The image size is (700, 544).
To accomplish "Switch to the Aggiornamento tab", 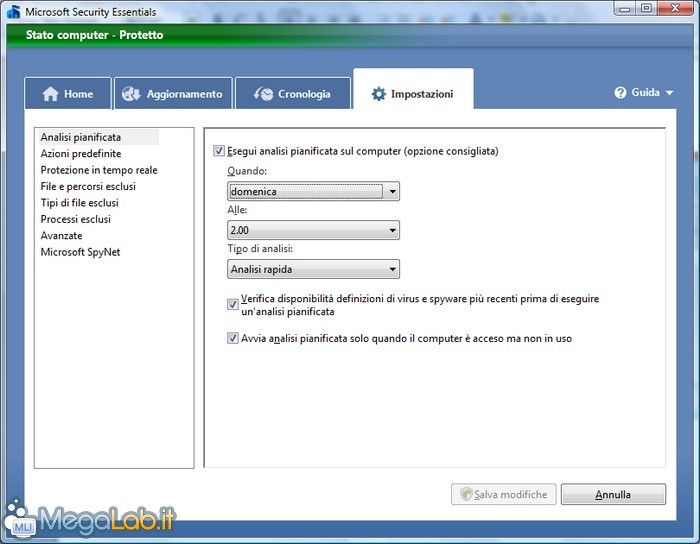I will pyautogui.click(x=173, y=93).
